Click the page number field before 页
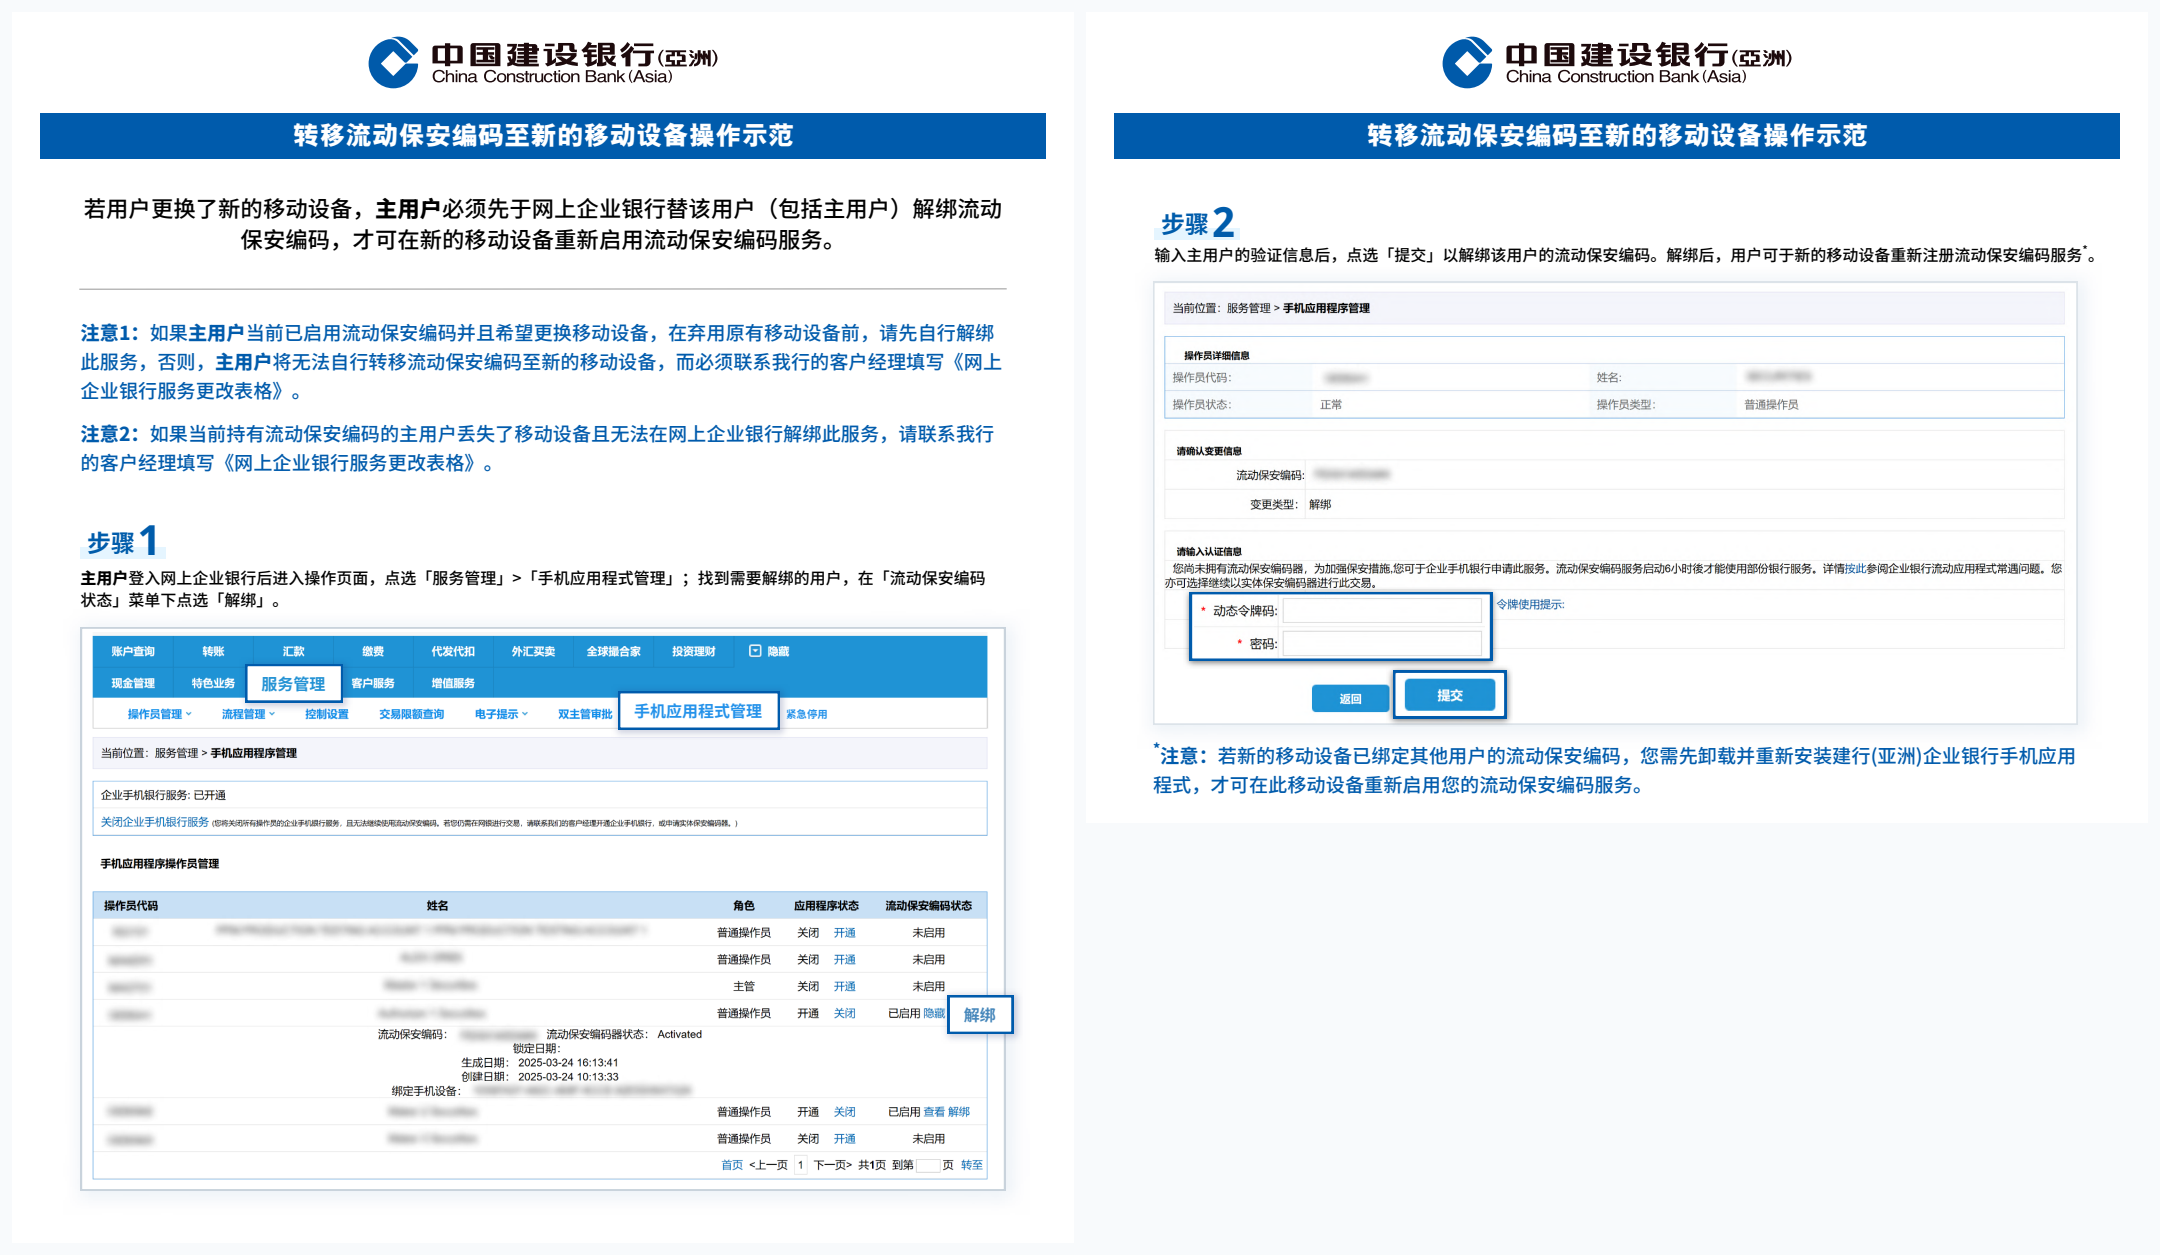The height and width of the screenshot is (1255, 2160). click(928, 1165)
